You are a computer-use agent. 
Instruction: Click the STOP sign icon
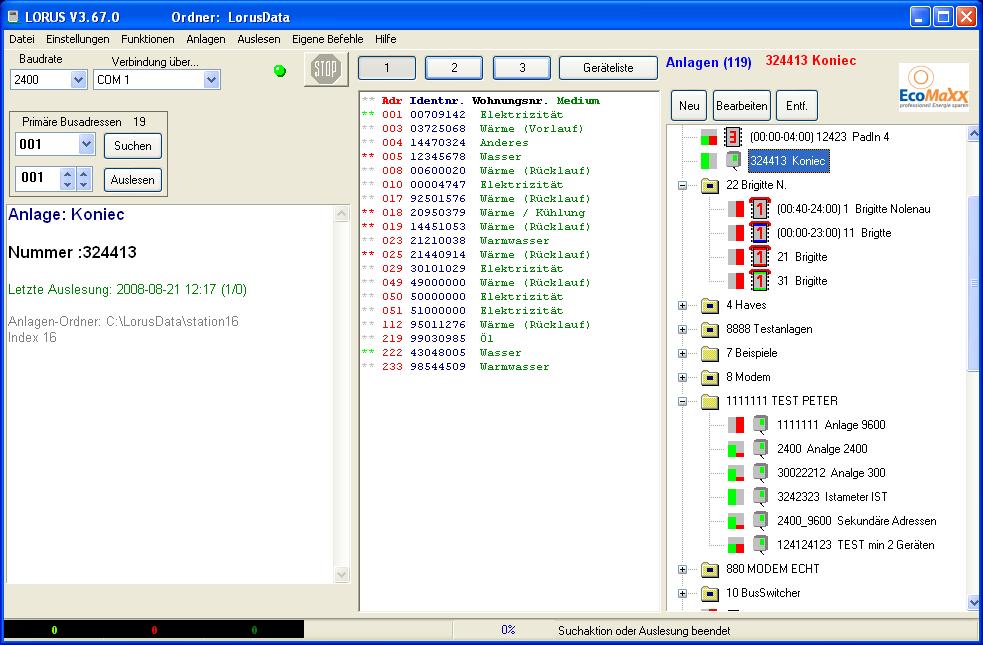(x=326, y=69)
